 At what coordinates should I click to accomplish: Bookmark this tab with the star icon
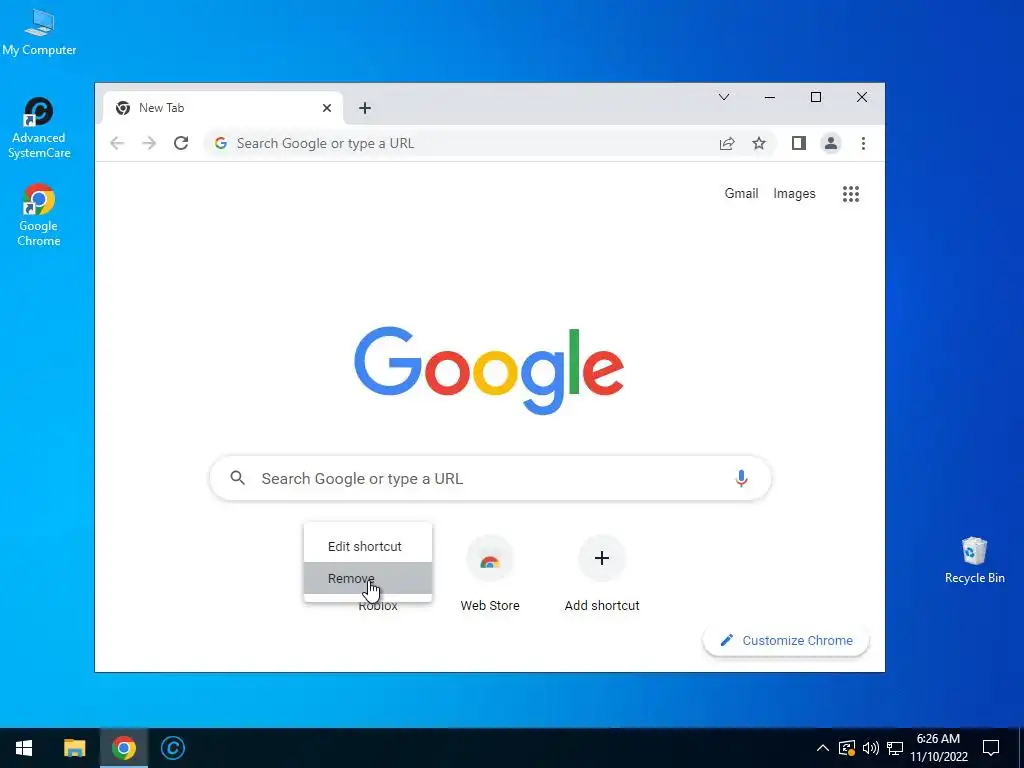point(759,143)
